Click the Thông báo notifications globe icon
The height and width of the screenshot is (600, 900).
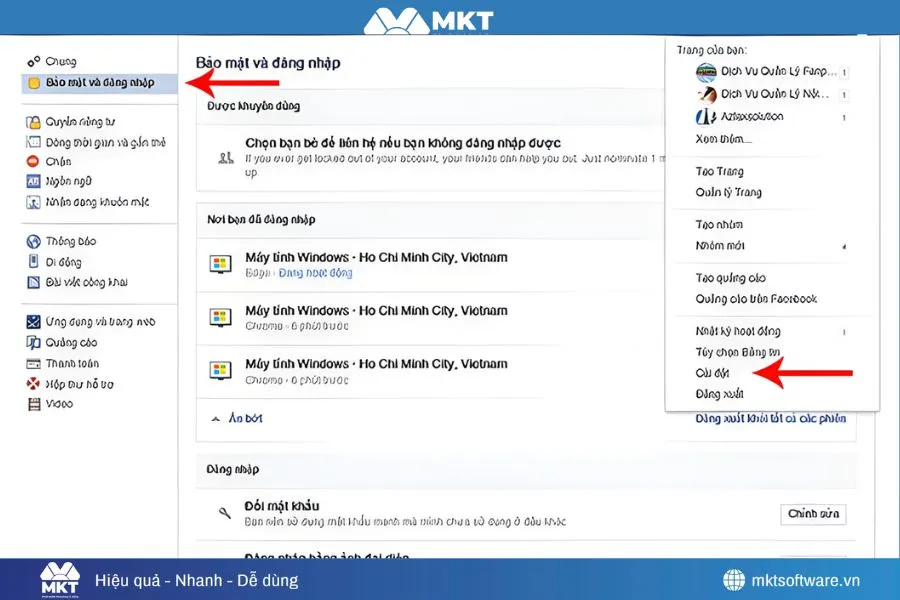click(x=32, y=240)
